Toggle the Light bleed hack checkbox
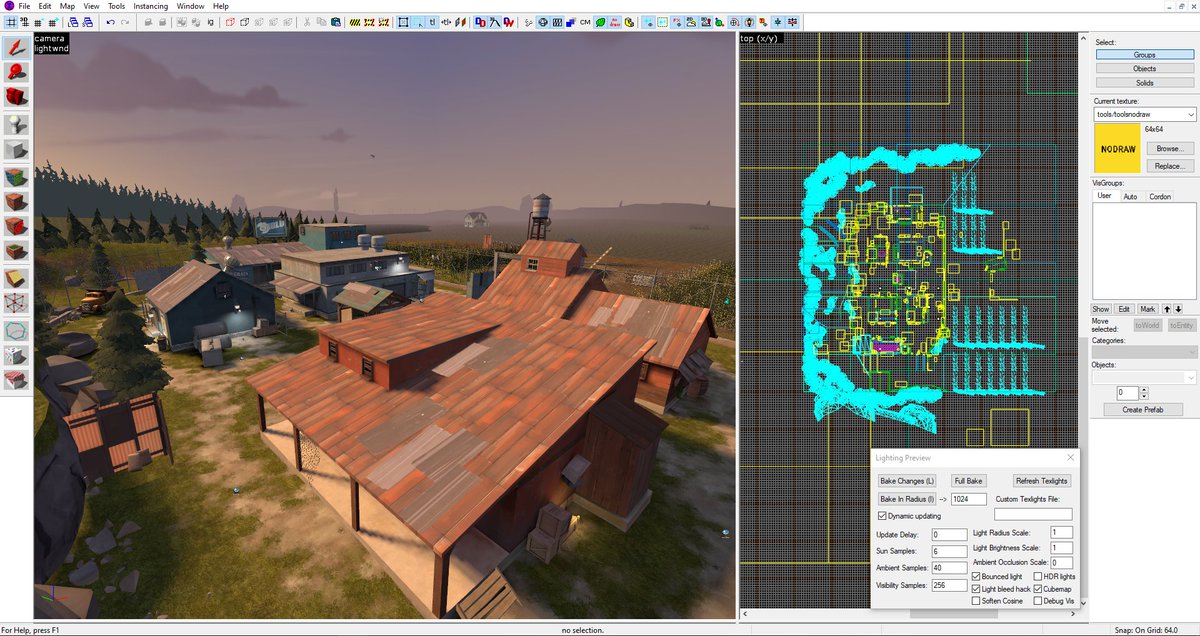Viewport: 1200px width, 636px height. click(976, 589)
